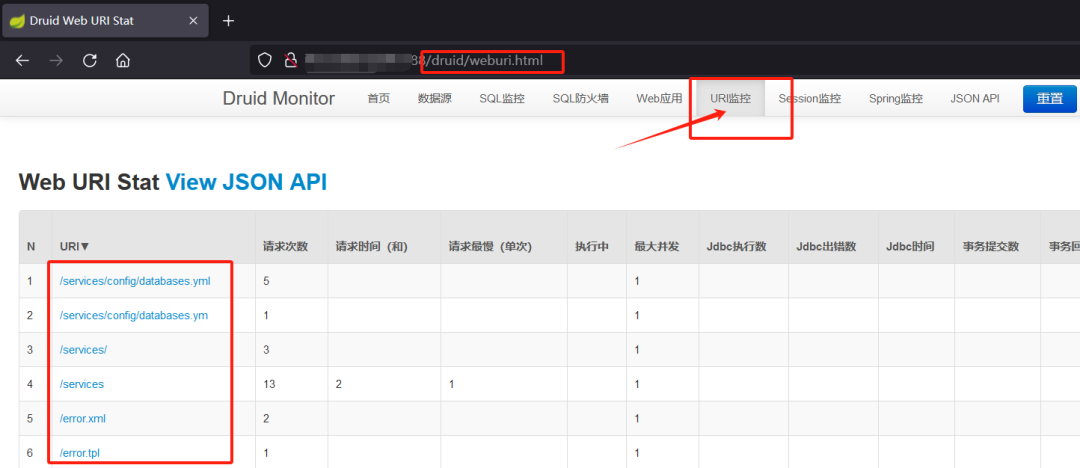This screenshot has width=1080, height=468.
Task: Open the /error.xml link
Action: (83, 419)
